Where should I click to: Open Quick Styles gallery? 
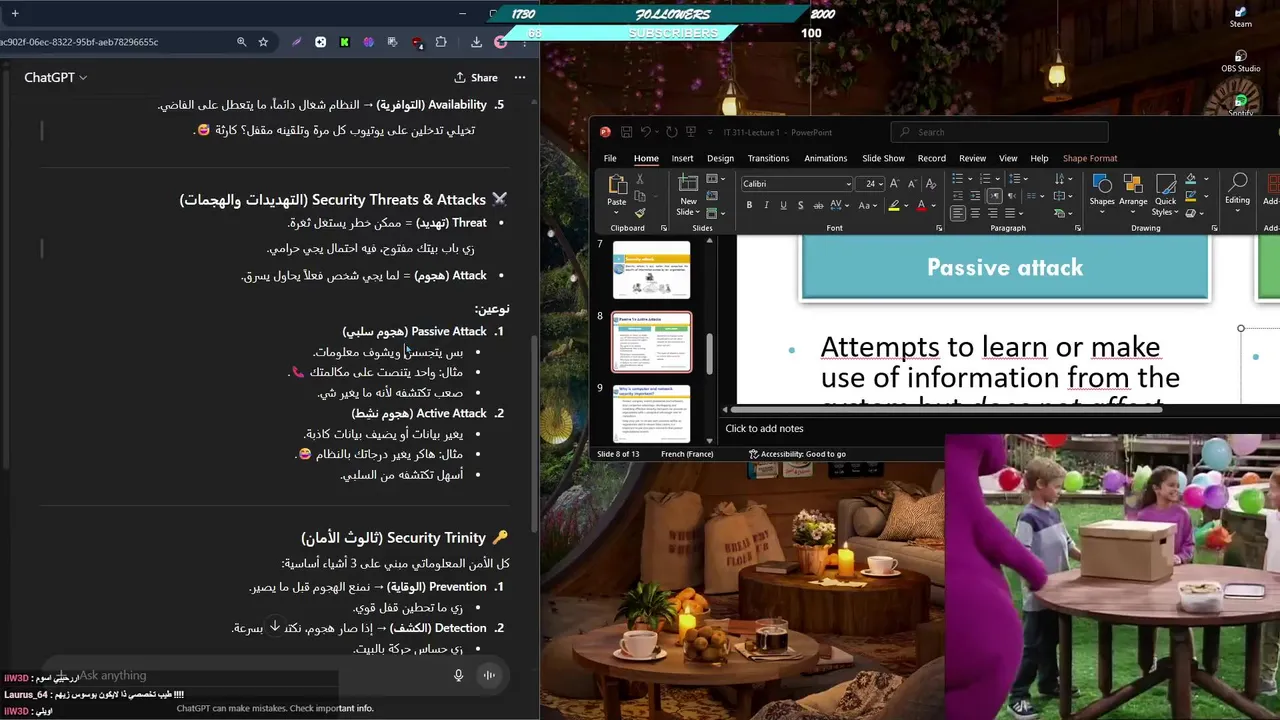coord(1165,194)
